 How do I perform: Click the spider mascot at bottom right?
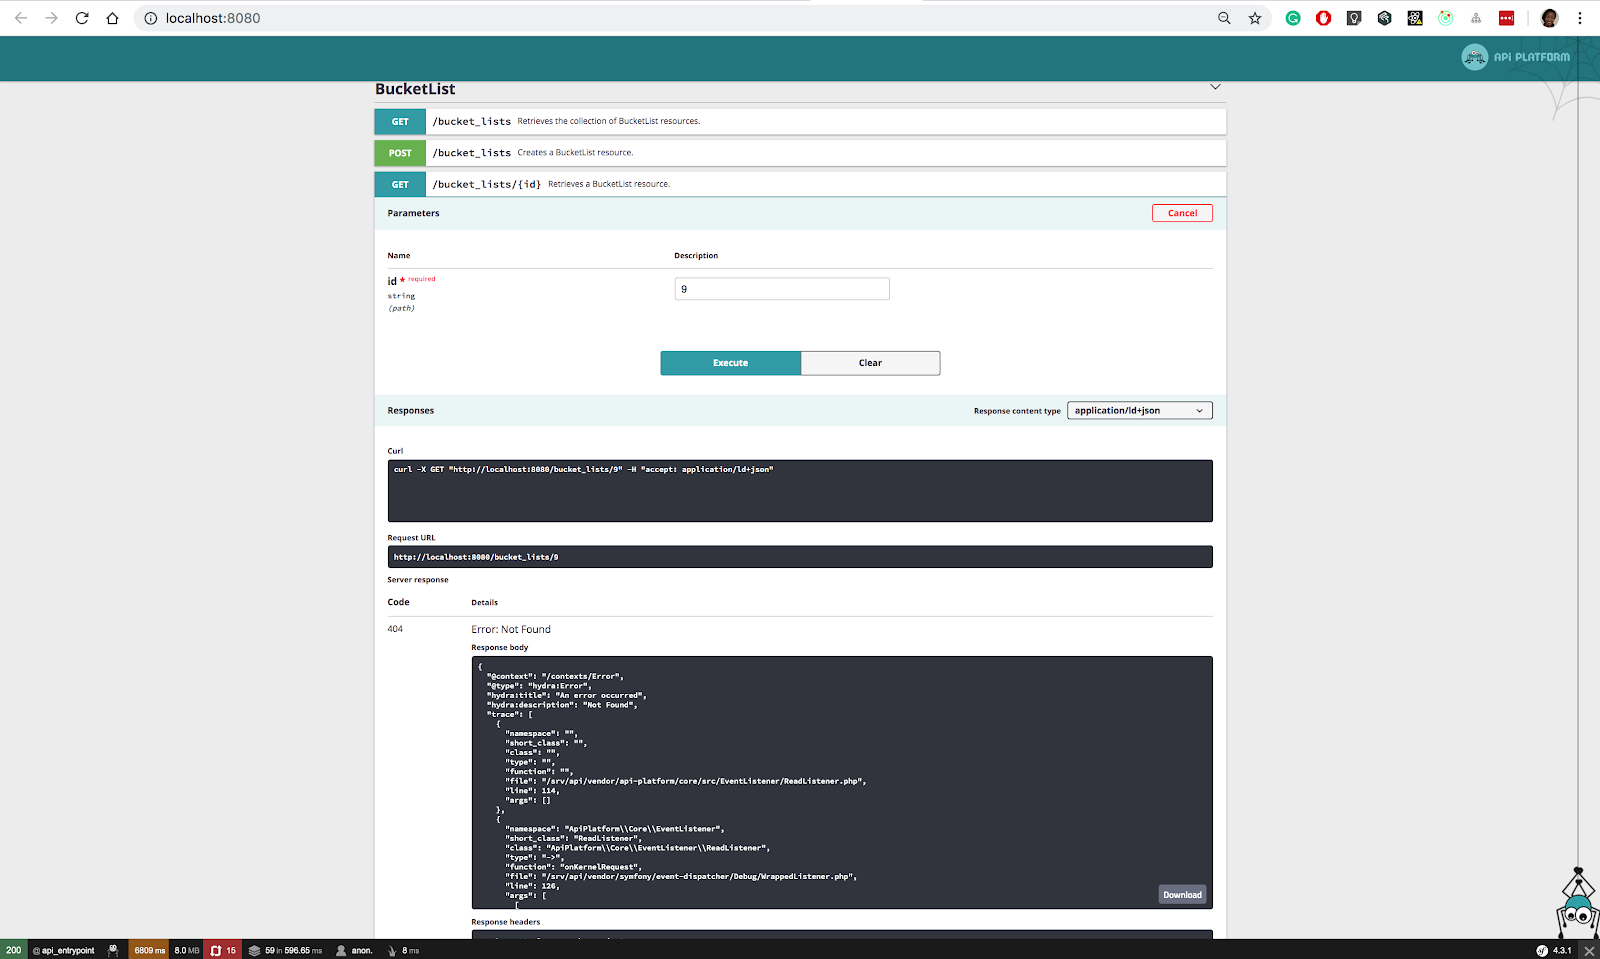click(x=1578, y=902)
